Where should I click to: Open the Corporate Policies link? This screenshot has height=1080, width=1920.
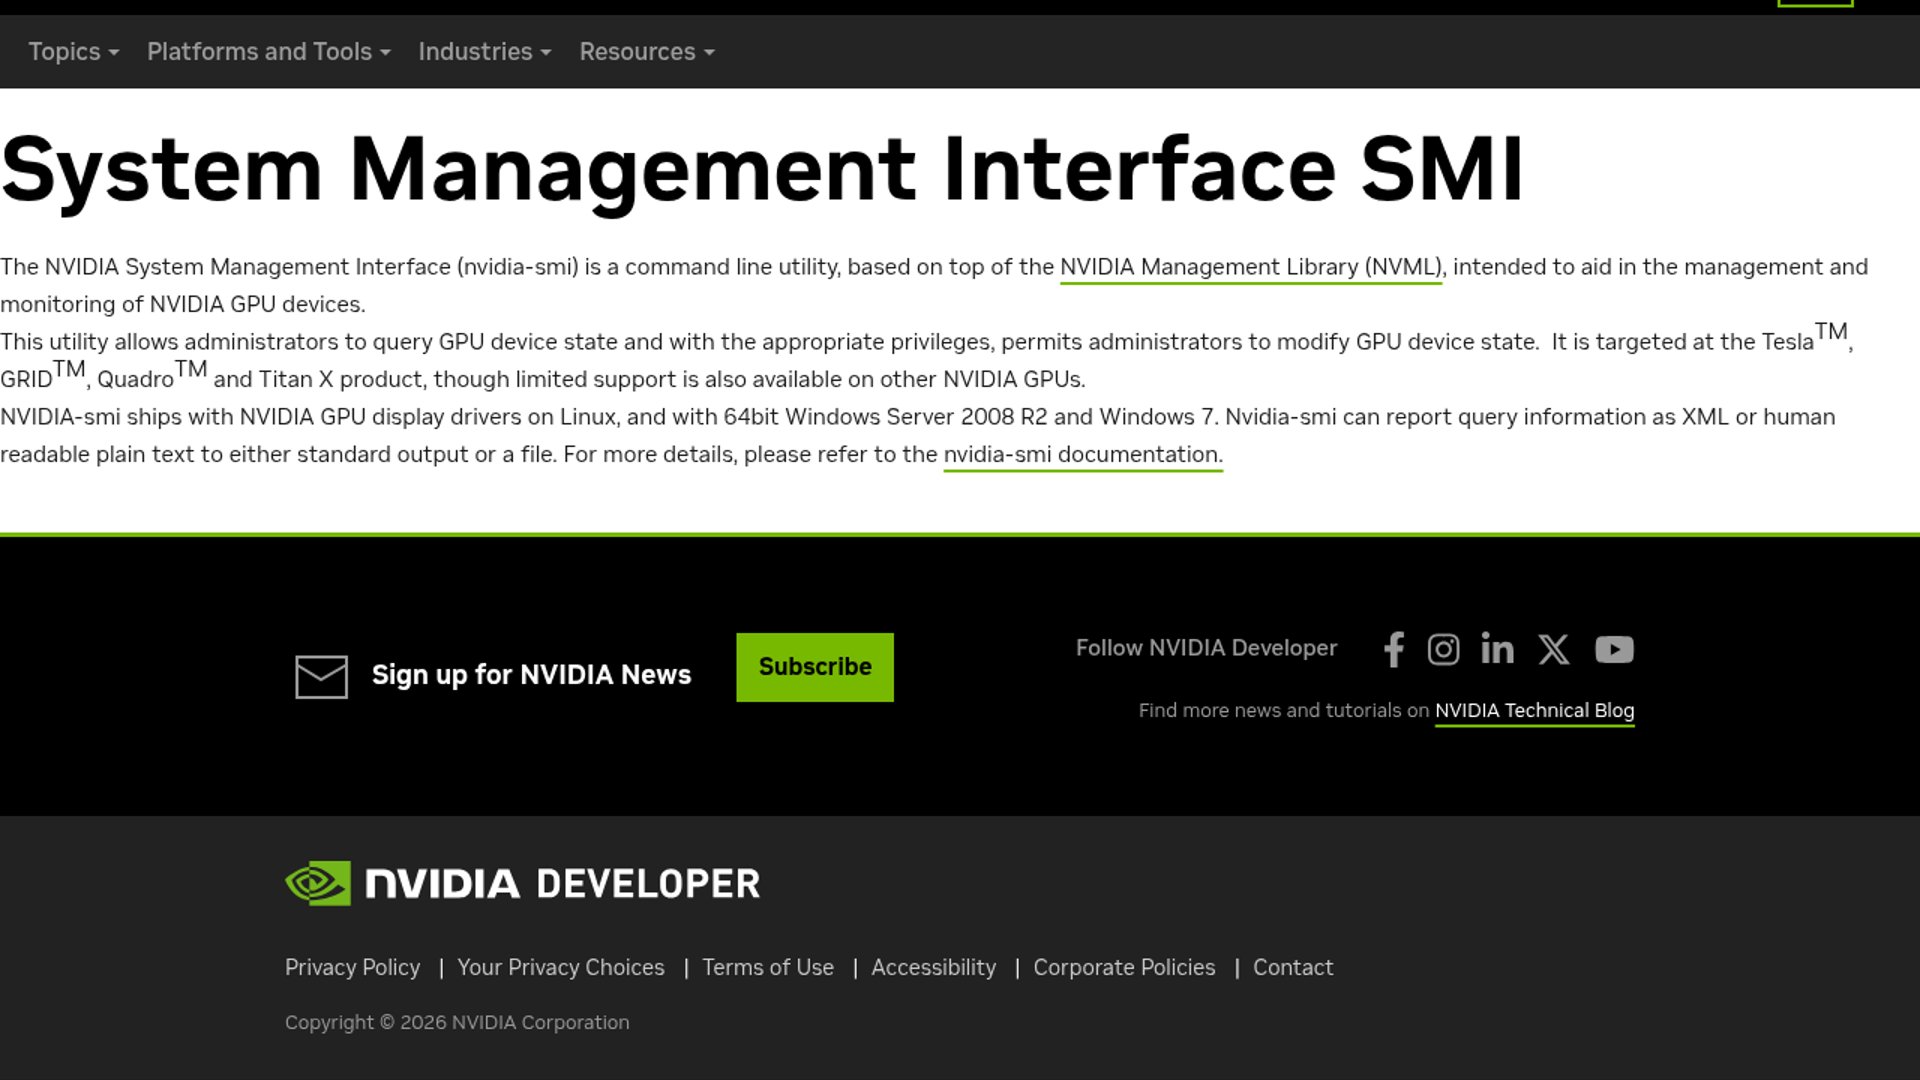coord(1124,968)
